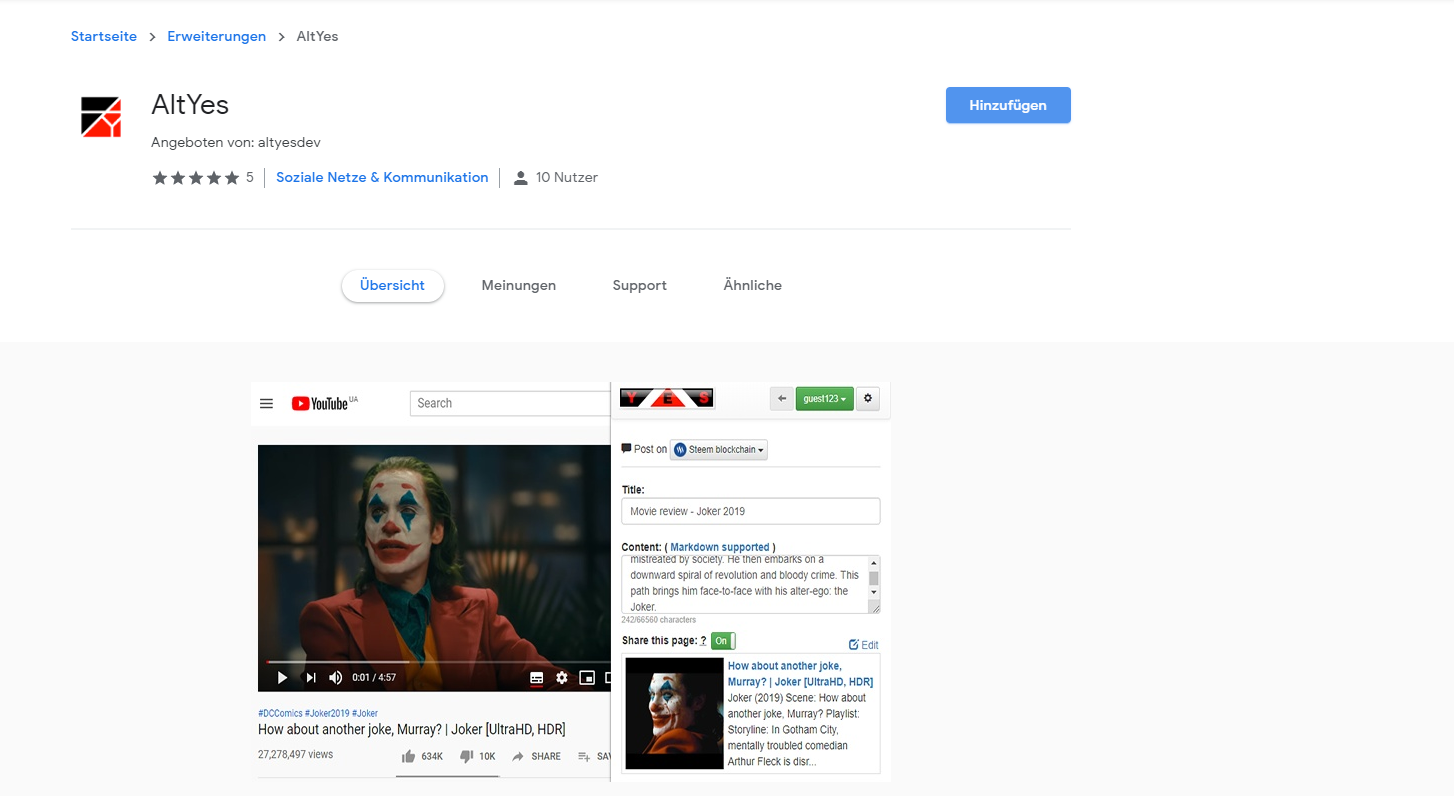Open the Support tab
Screen dimensions: 1454x796
coord(640,285)
